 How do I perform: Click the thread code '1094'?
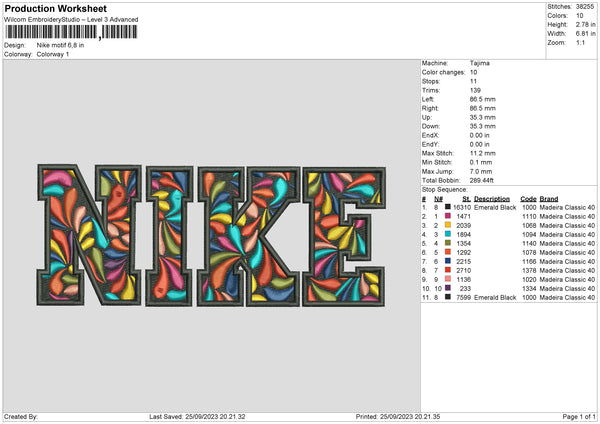click(x=529, y=235)
